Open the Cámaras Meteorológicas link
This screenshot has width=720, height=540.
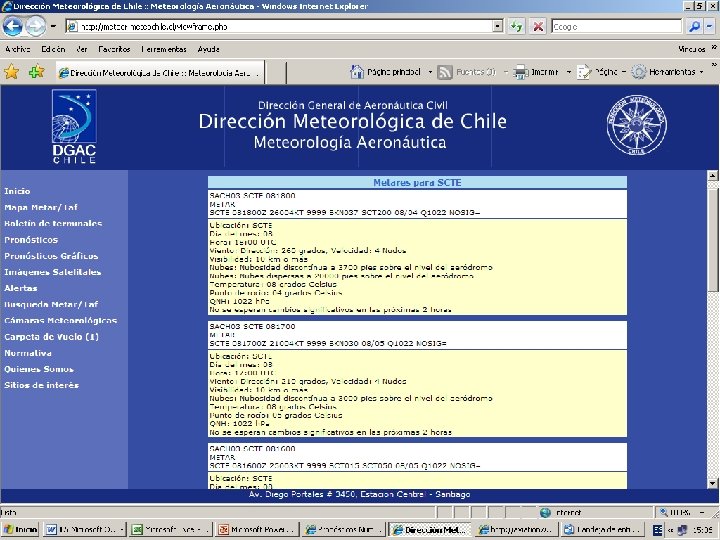point(61,321)
